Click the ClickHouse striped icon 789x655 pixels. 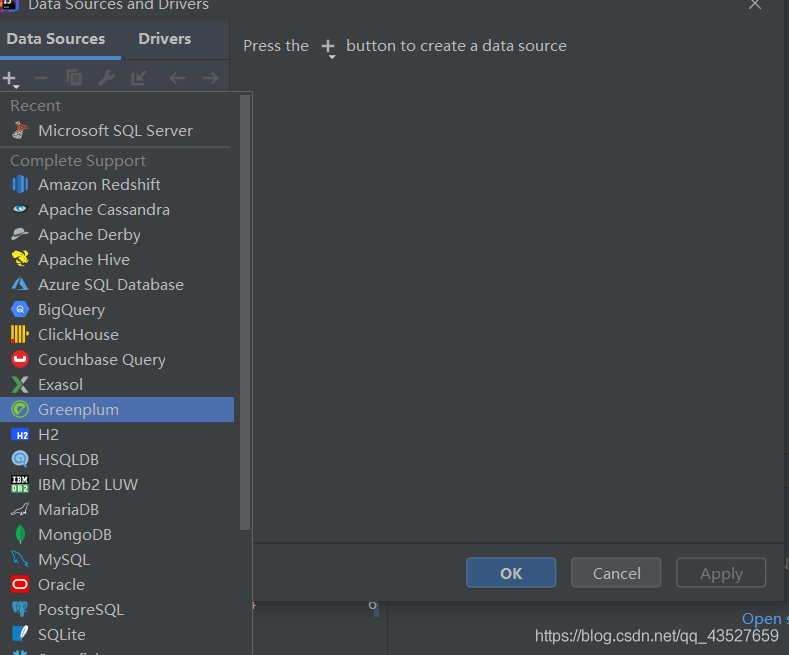pos(20,334)
